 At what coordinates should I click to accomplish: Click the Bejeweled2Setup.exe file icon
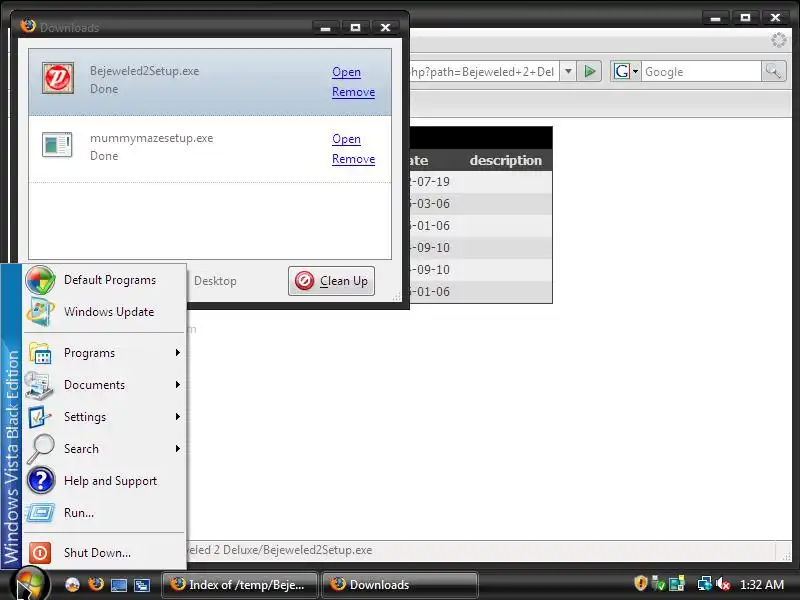58,78
